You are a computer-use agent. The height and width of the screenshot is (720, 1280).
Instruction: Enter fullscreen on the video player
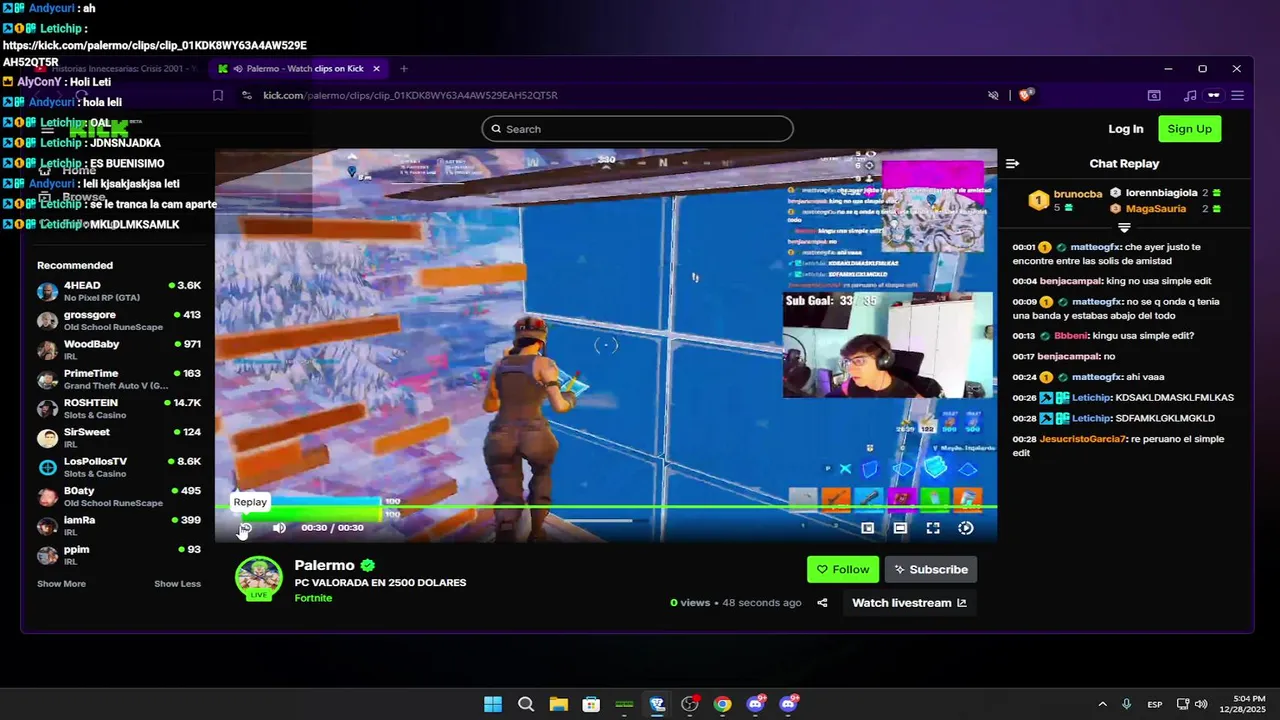point(933,528)
